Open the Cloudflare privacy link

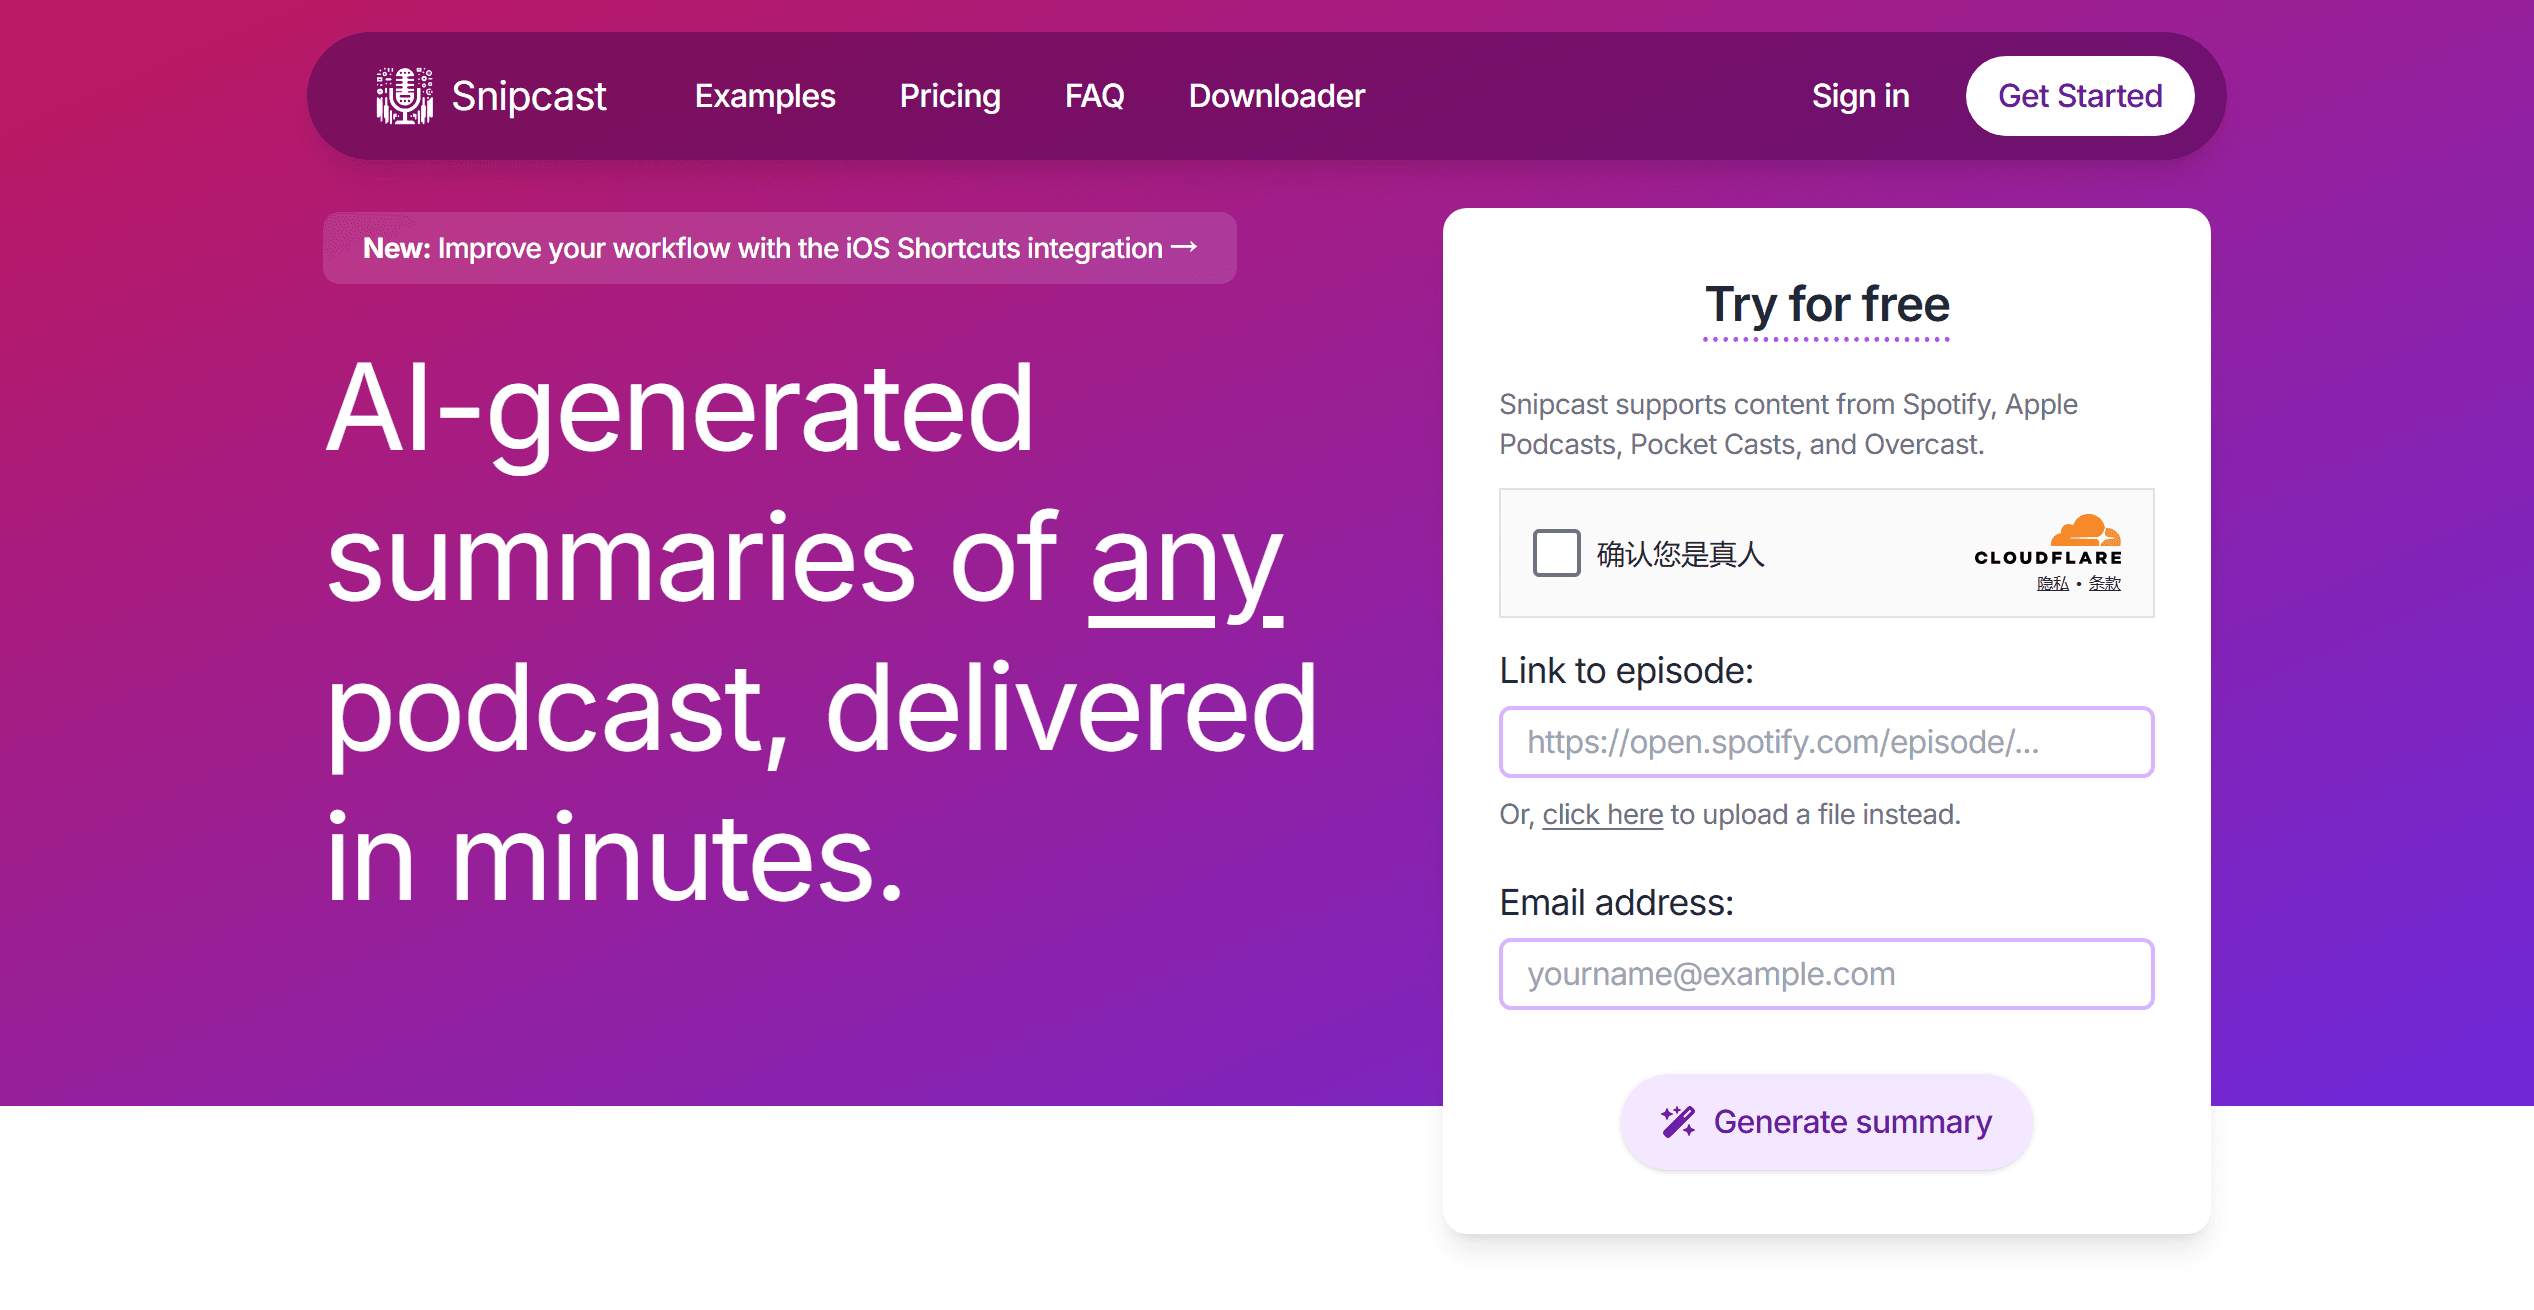point(2052,584)
